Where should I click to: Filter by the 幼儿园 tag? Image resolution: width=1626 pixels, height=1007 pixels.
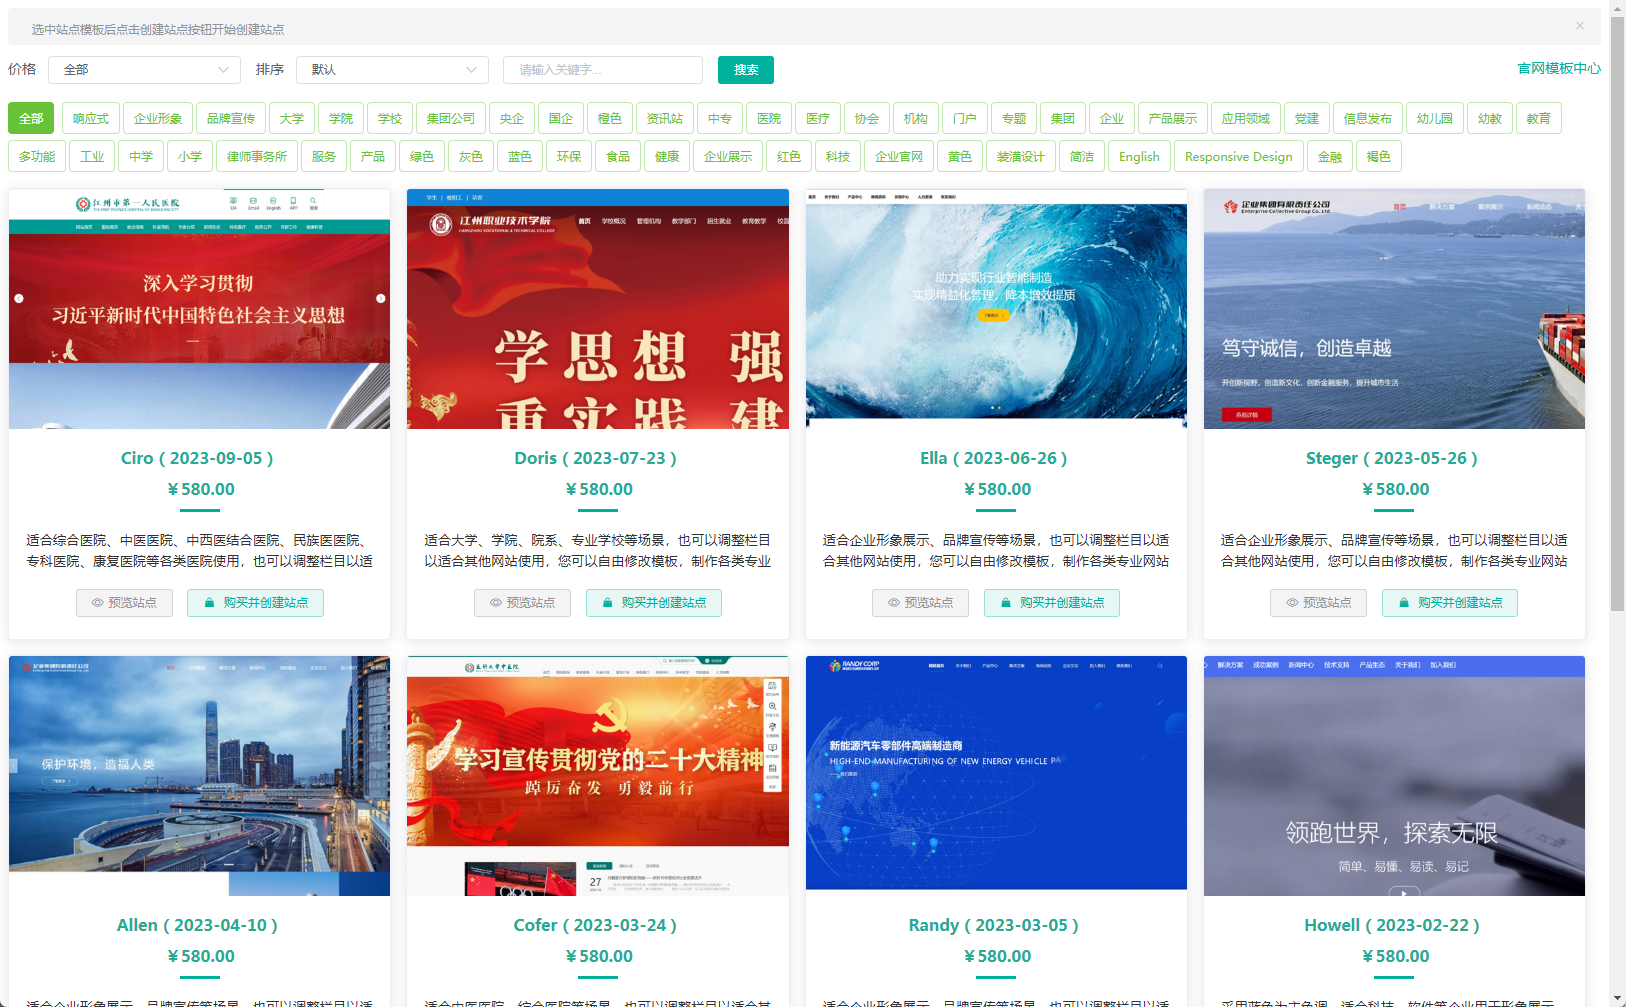point(1435,118)
